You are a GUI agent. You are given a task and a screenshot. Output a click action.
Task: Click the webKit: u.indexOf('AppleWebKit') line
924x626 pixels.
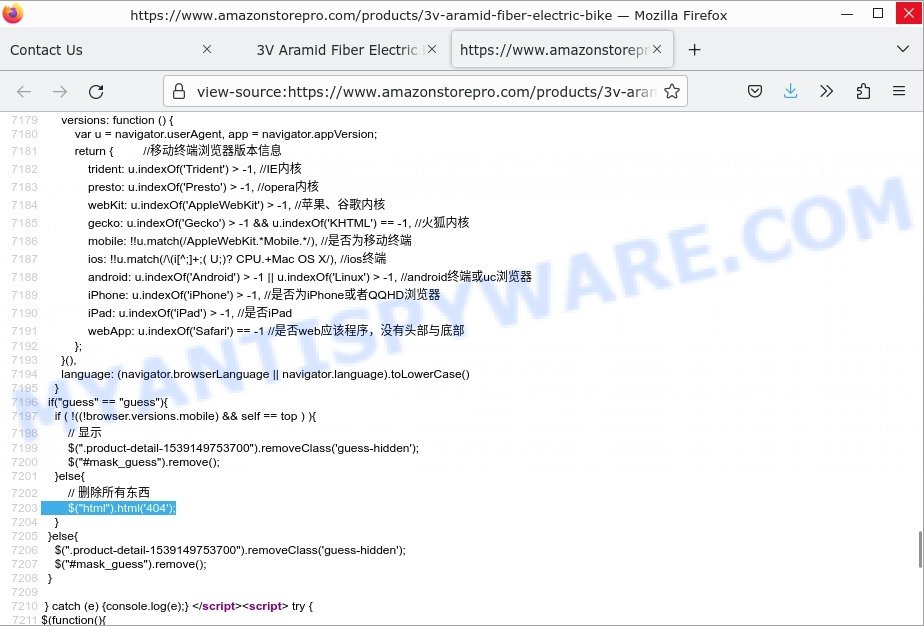pos(236,205)
